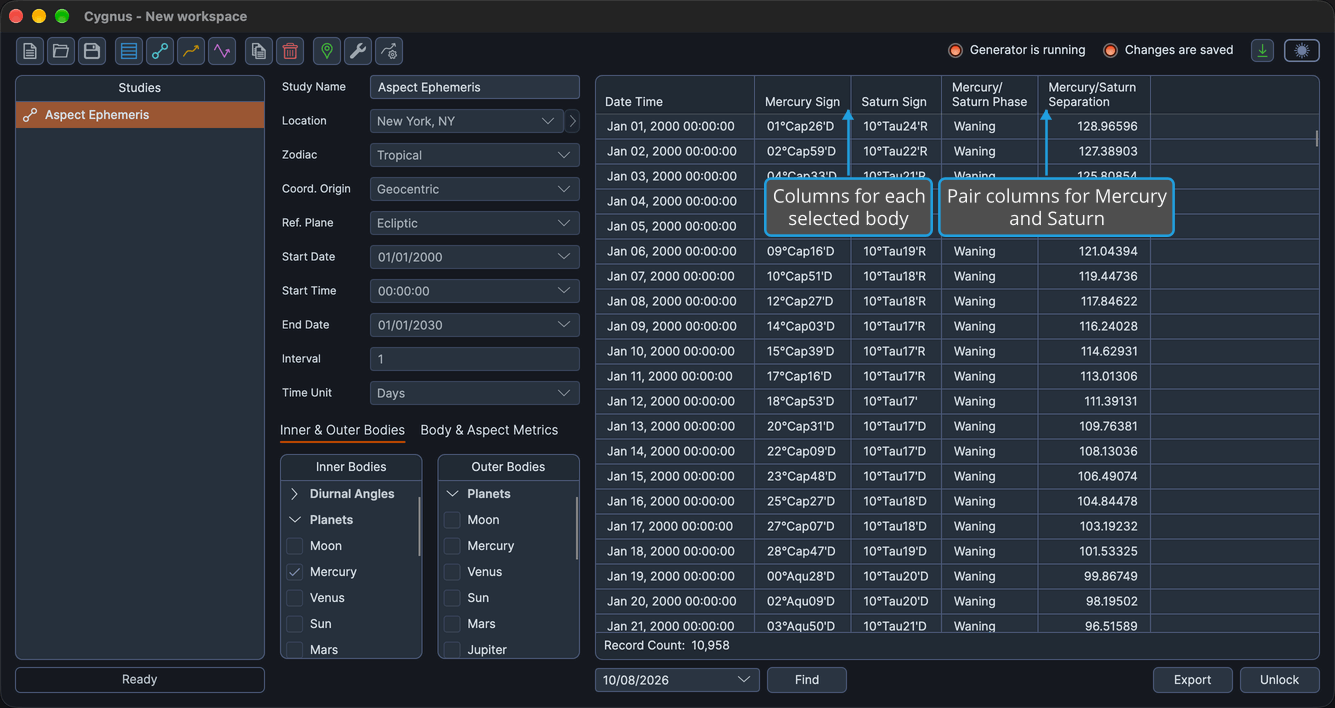Screen dimensions: 1335x708
Task: Click the Interval input field
Action: pos(475,359)
